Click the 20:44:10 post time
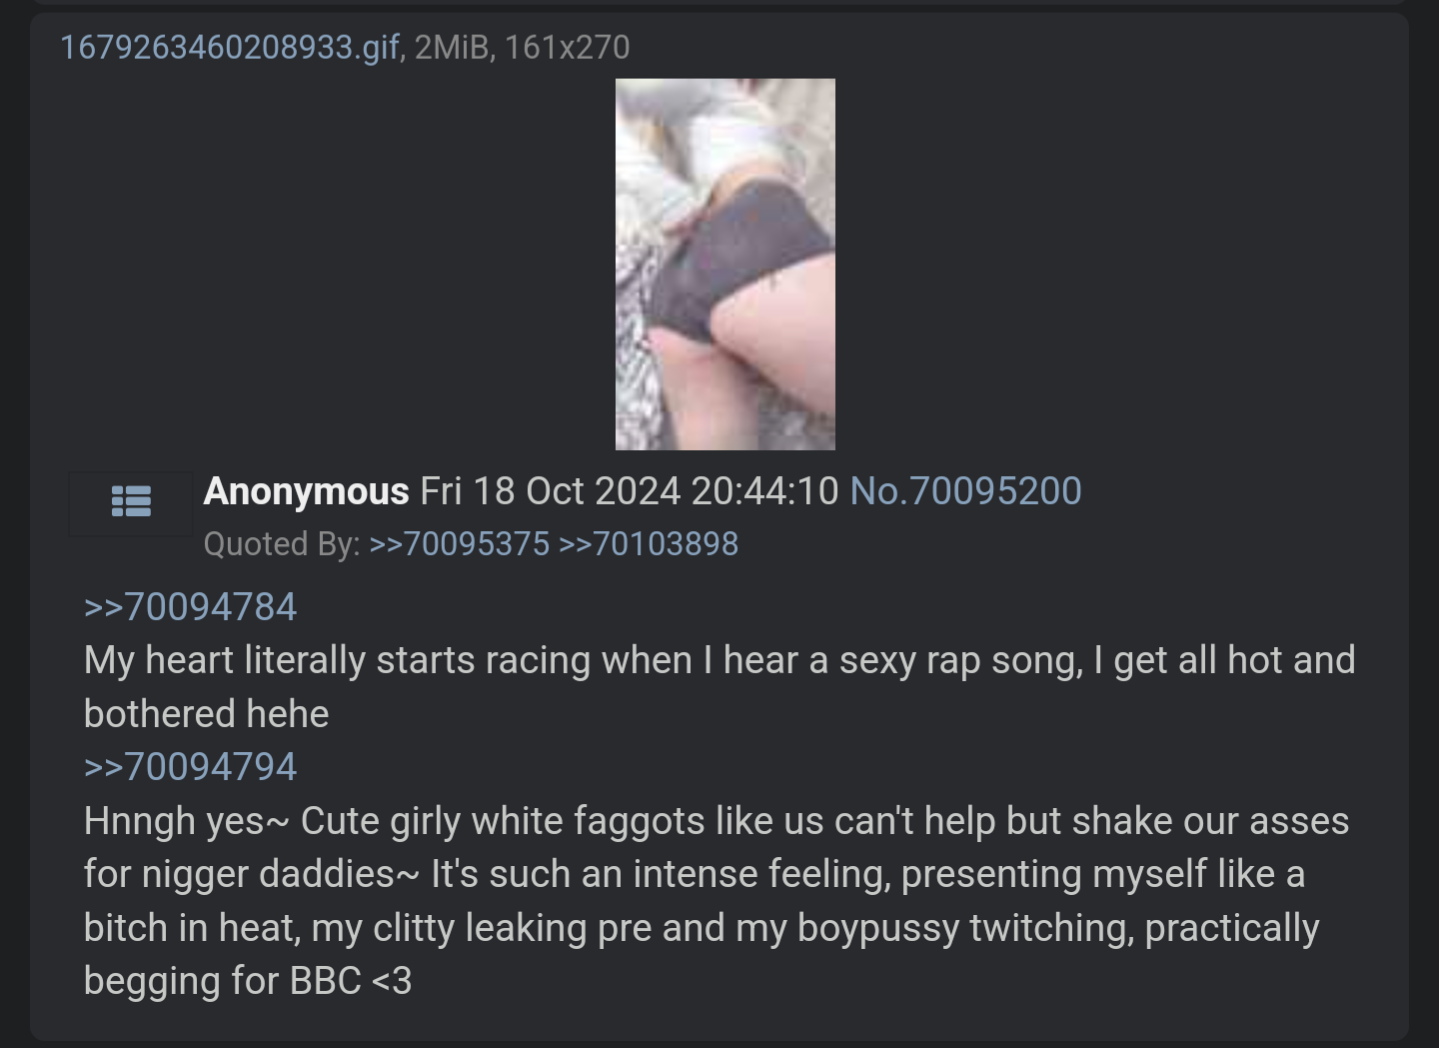This screenshot has height=1048, width=1439. click(x=764, y=491)
